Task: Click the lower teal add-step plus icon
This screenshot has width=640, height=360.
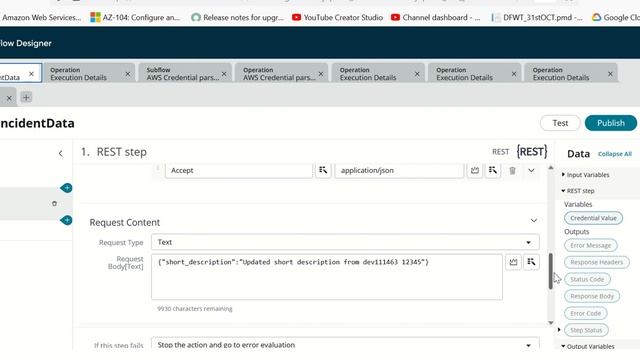Action: coord(66,220)
